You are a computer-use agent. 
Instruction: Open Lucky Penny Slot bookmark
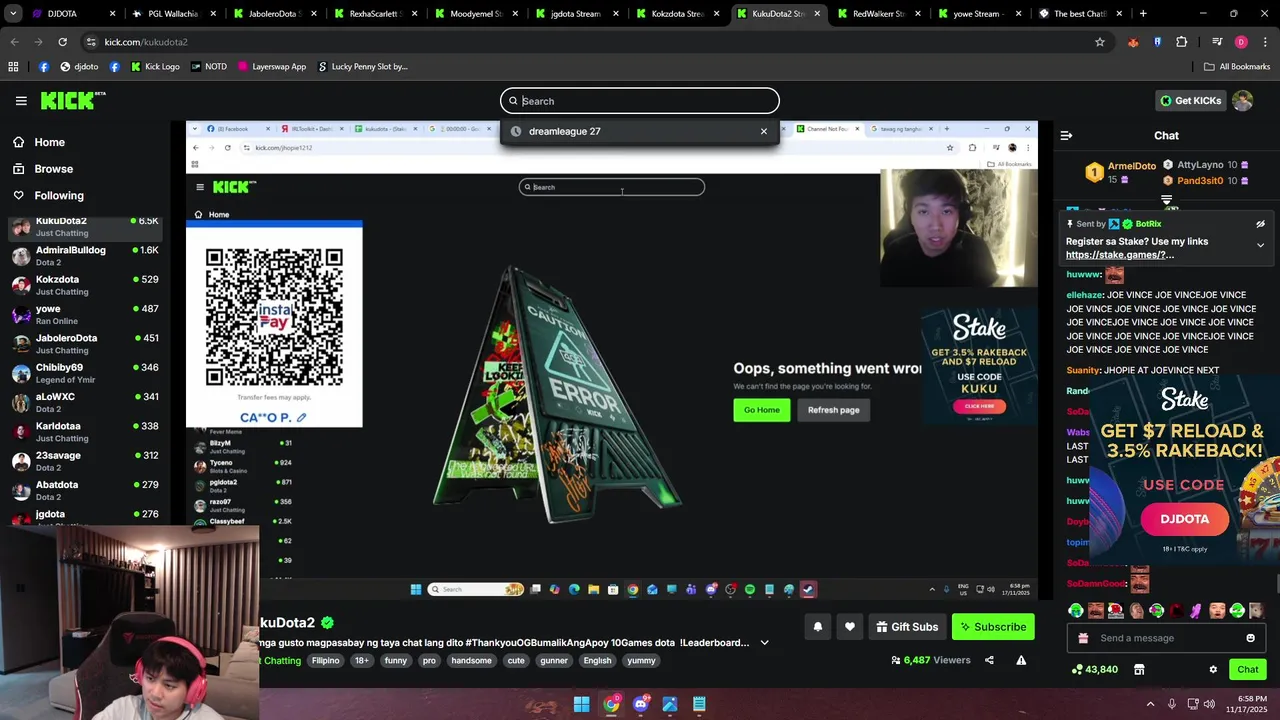point(362,67)
